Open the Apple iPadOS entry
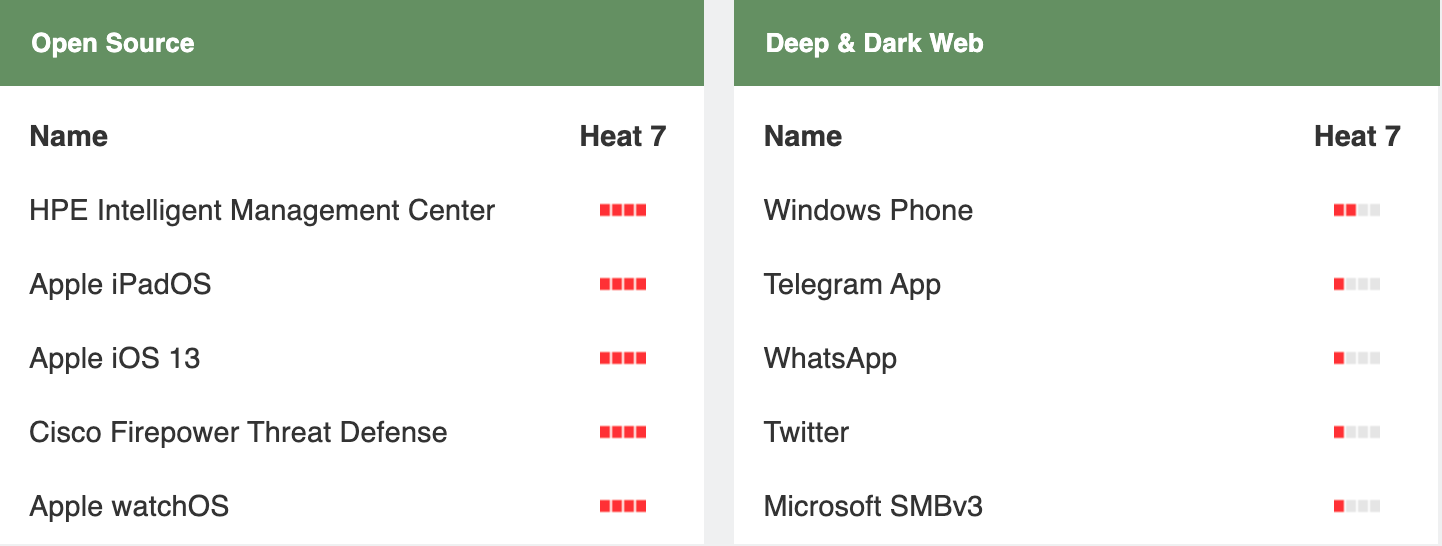 [x=120, y=284]
